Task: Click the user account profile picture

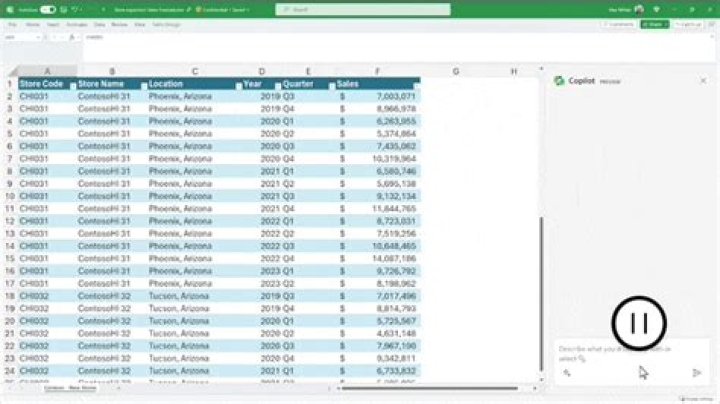Action: (639, 10)
